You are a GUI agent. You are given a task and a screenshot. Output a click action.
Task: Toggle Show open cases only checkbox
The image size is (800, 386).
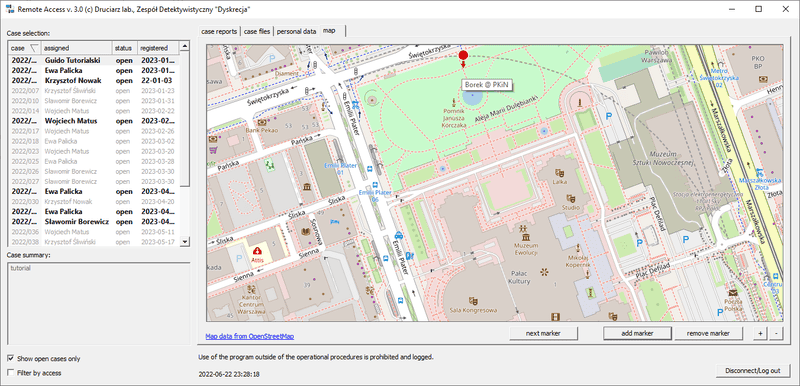coord(11,358)
